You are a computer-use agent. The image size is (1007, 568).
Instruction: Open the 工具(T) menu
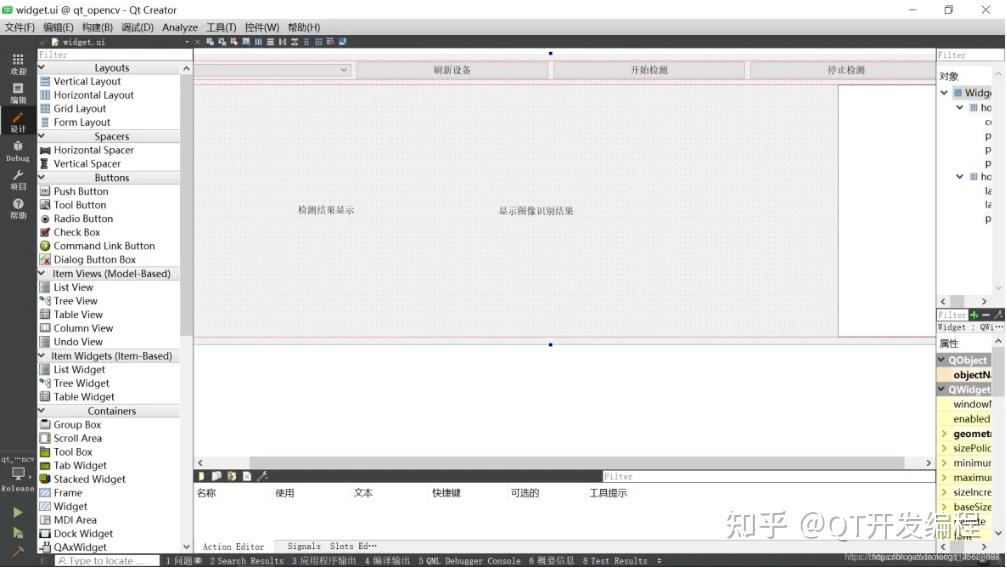click(221, 27)
